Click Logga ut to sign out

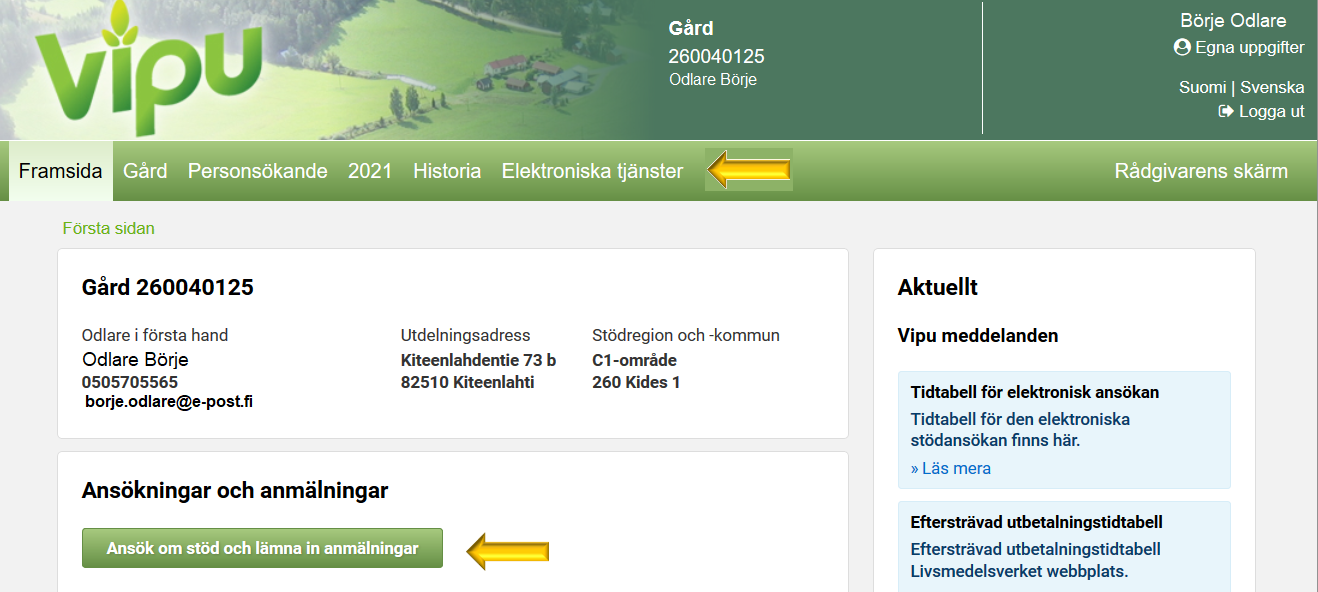click(x=1270, y=111)
